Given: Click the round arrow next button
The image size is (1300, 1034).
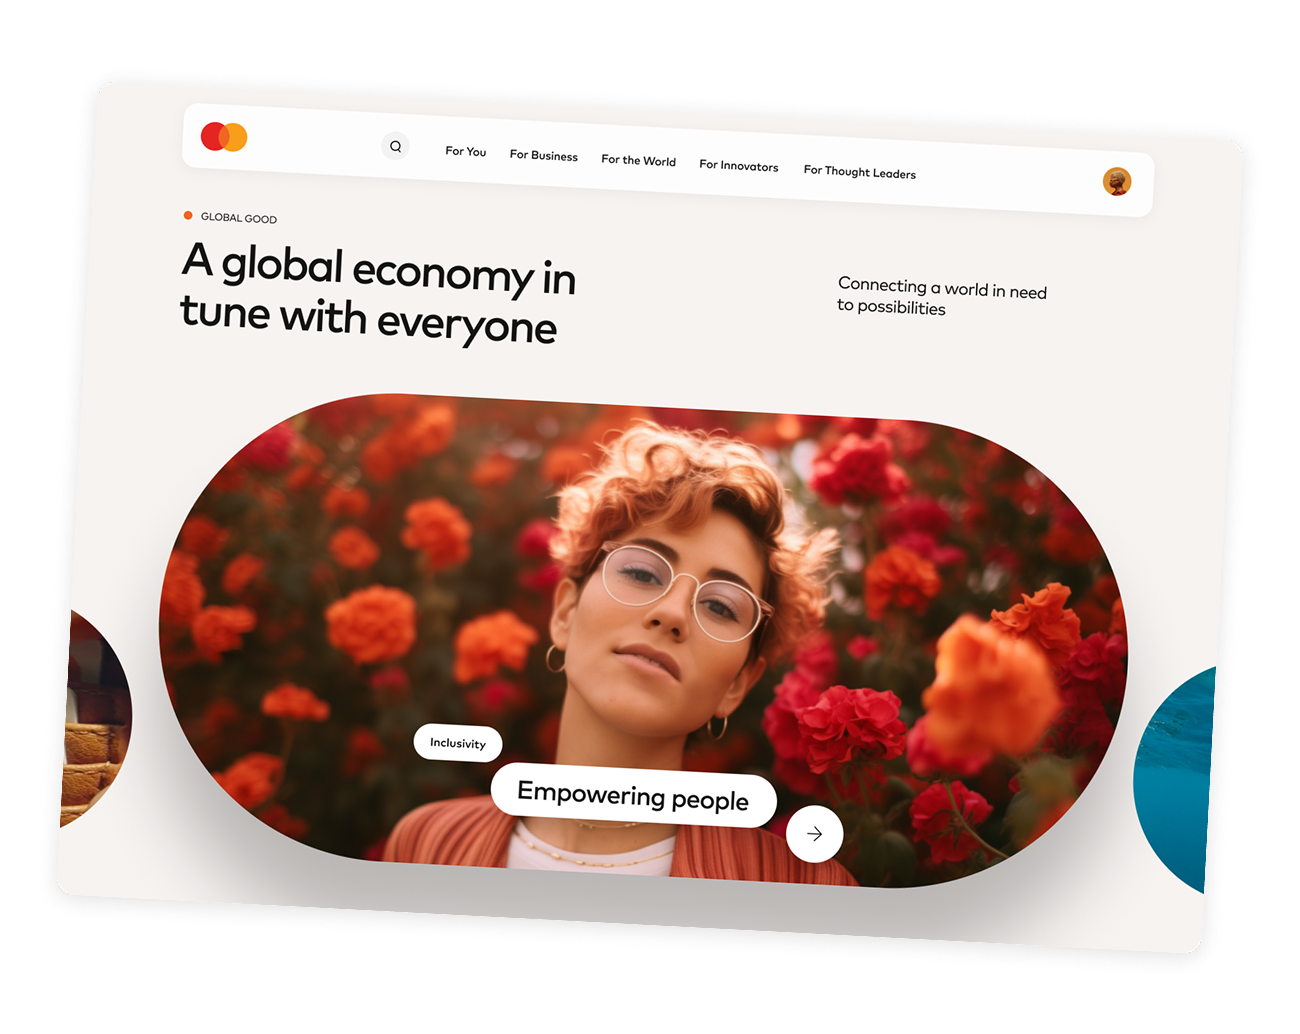Looking at the screenshot, I should [815, 834].
